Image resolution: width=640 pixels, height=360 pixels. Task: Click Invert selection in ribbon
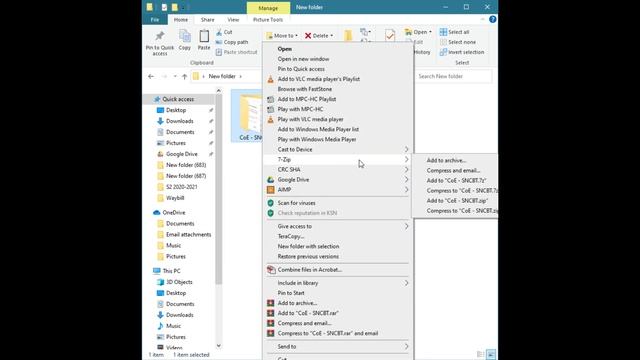(x=462, y=52)
